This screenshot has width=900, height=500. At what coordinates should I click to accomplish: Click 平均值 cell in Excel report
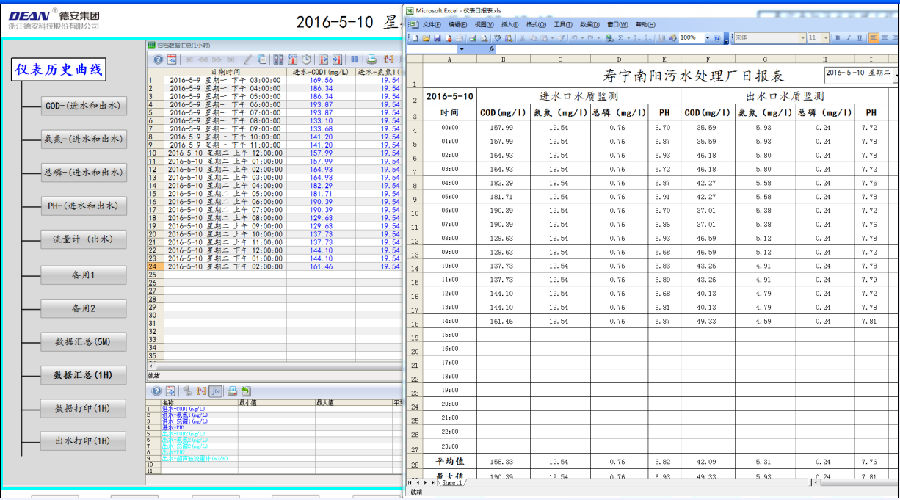pos(449,462)
